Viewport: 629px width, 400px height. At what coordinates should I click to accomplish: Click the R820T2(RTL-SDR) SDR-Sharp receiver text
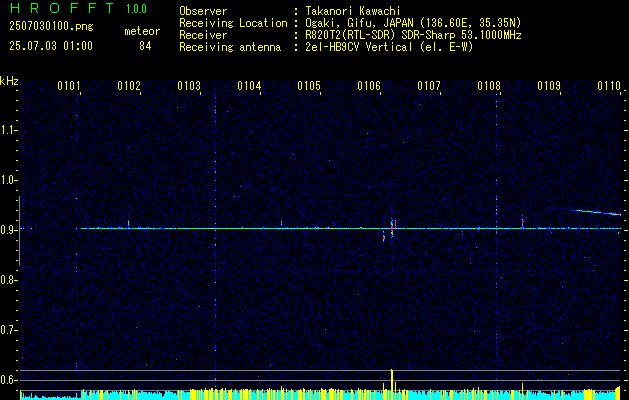(414, 35)
